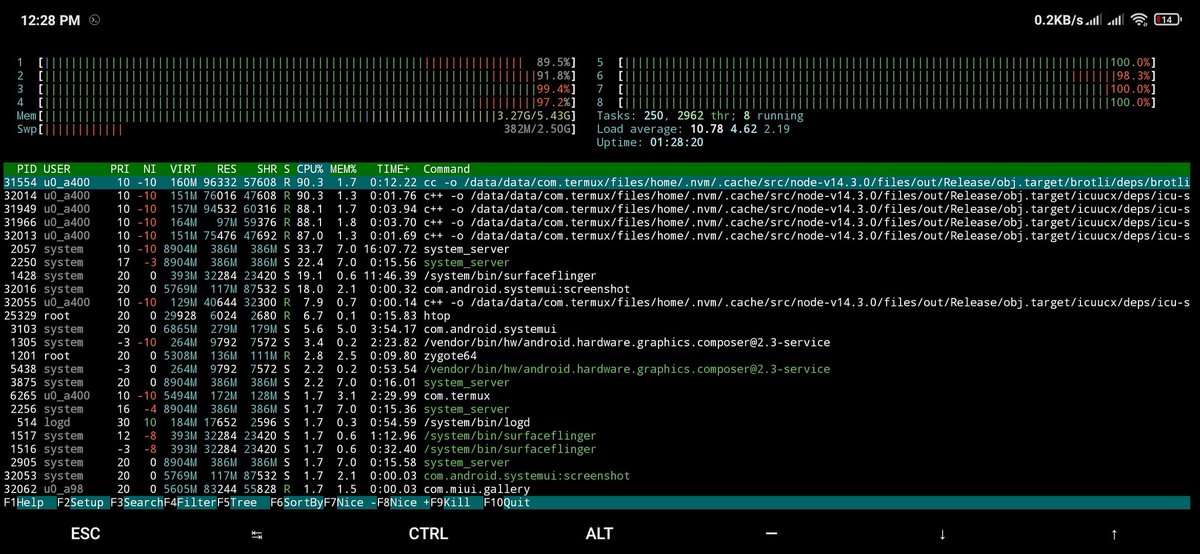The width and height of the screenshot is (1200, 554).
Task: Tap the up arrow extra key
Action: pyautogui.click(x=1114, y=534)
